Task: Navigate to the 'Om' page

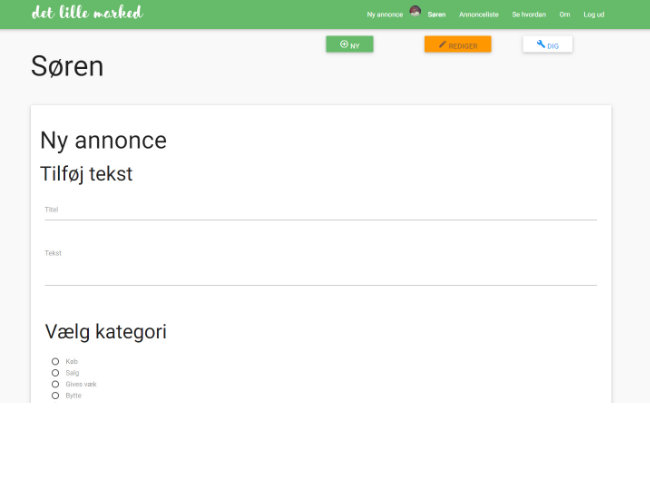Action: pyautogui.click(x=564, y=15)
